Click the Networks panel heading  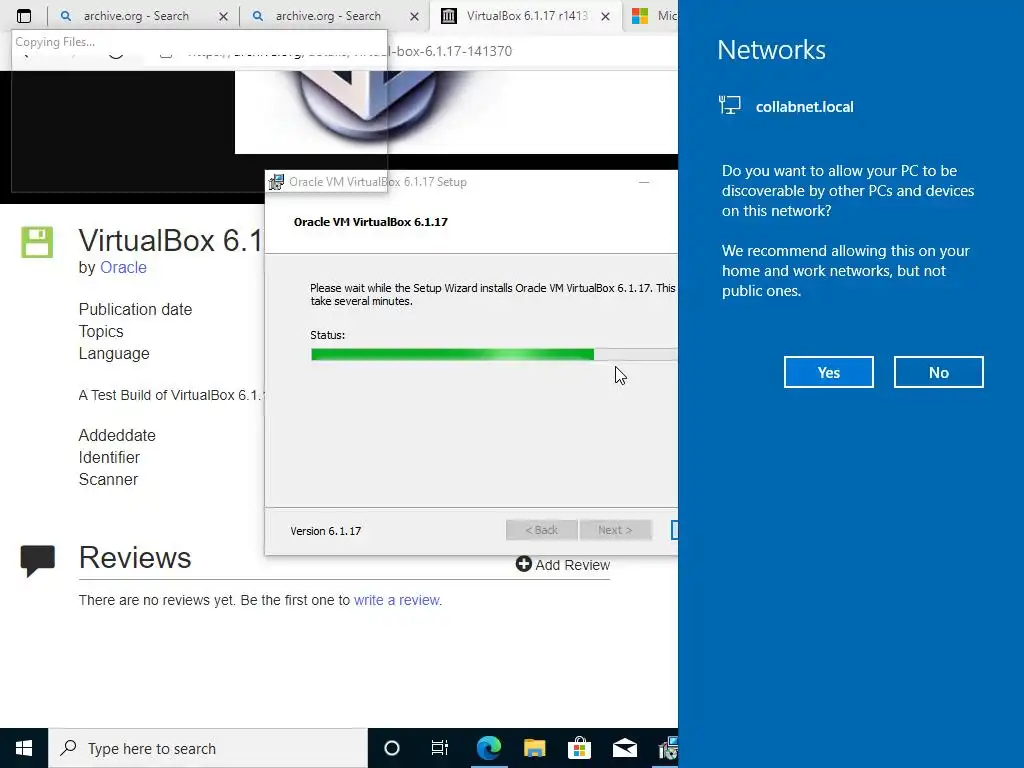point(771,50)
